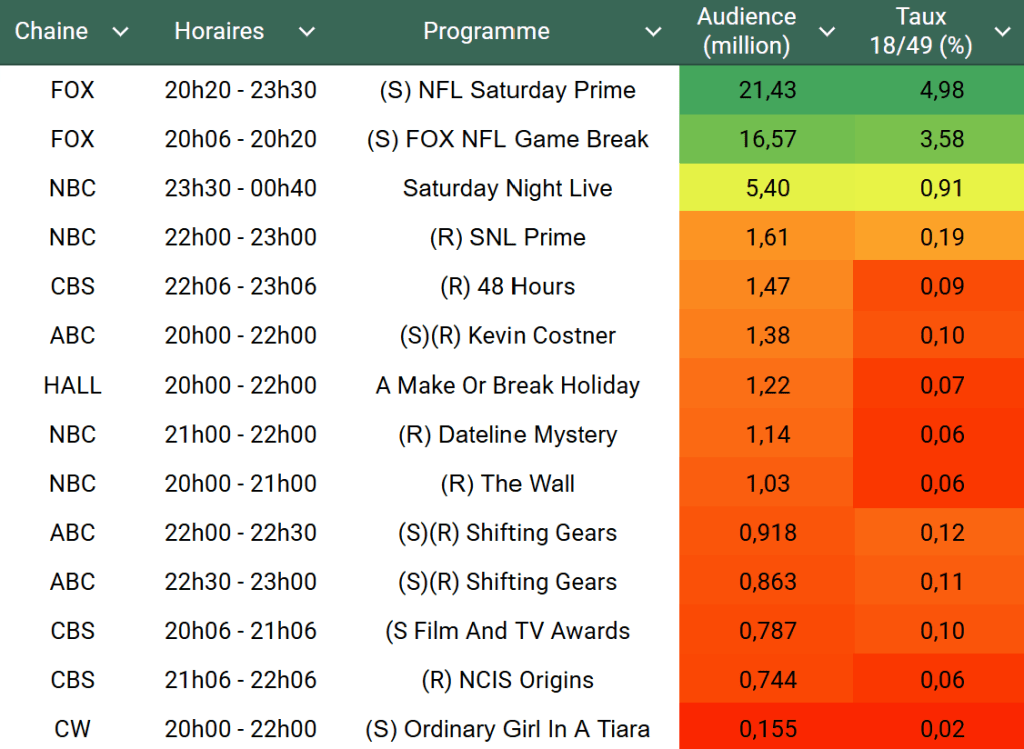Image resolution: width=1024 pixels, height=749 pixels.
Task: Open the Taux 18/49 (%) filter dropdown
Action: click(x=1002, y=32)
